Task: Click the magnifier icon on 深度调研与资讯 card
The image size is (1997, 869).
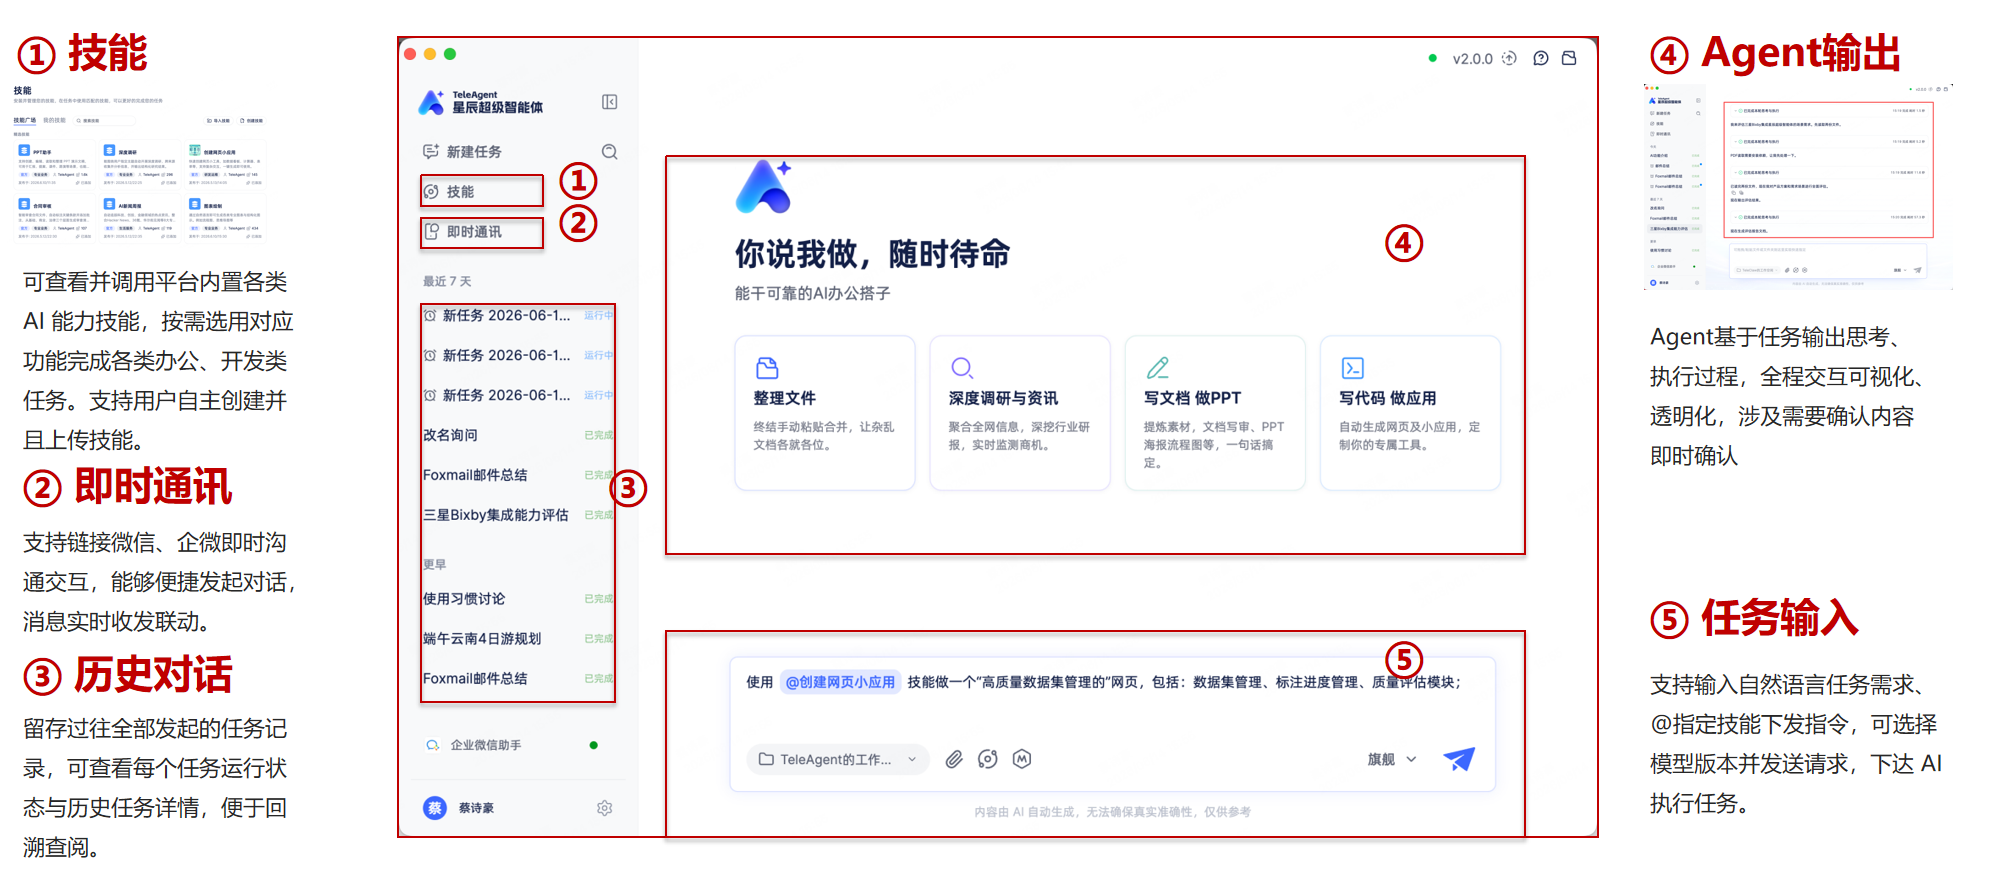Action: click(x=962, y=368)
